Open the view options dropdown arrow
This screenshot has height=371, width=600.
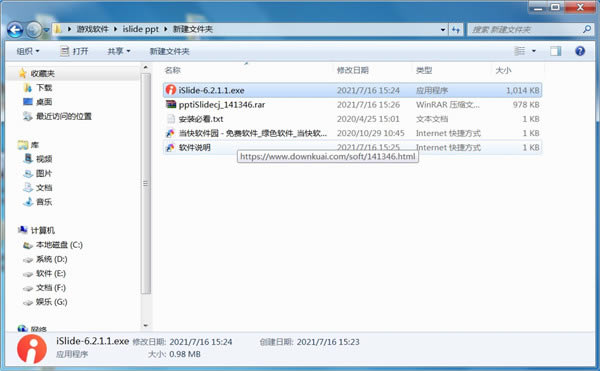(x=534, y=51)
